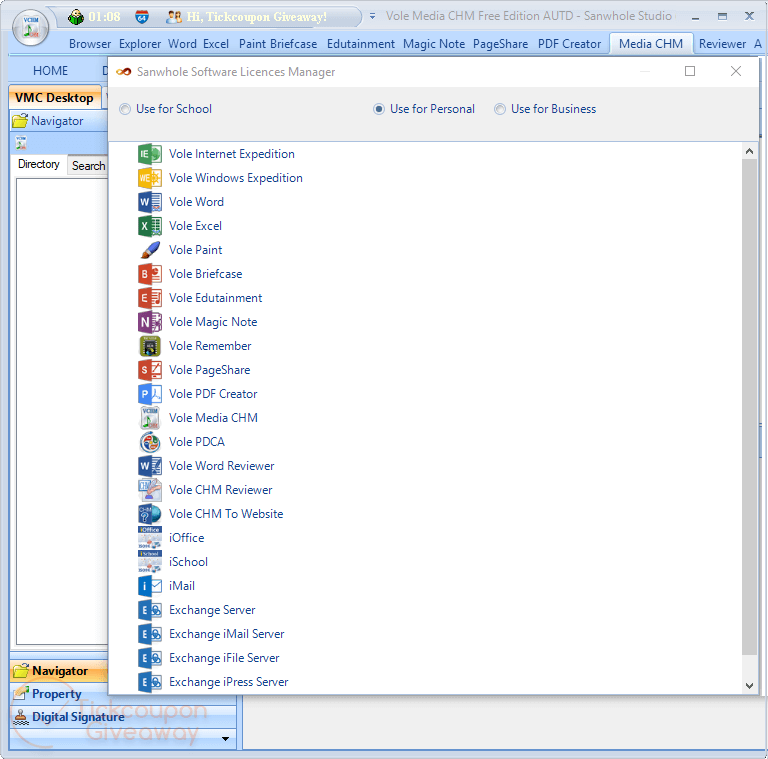Click the Vole Excel icon
This screenshot has height=759, width=768.
coord(150,226)
